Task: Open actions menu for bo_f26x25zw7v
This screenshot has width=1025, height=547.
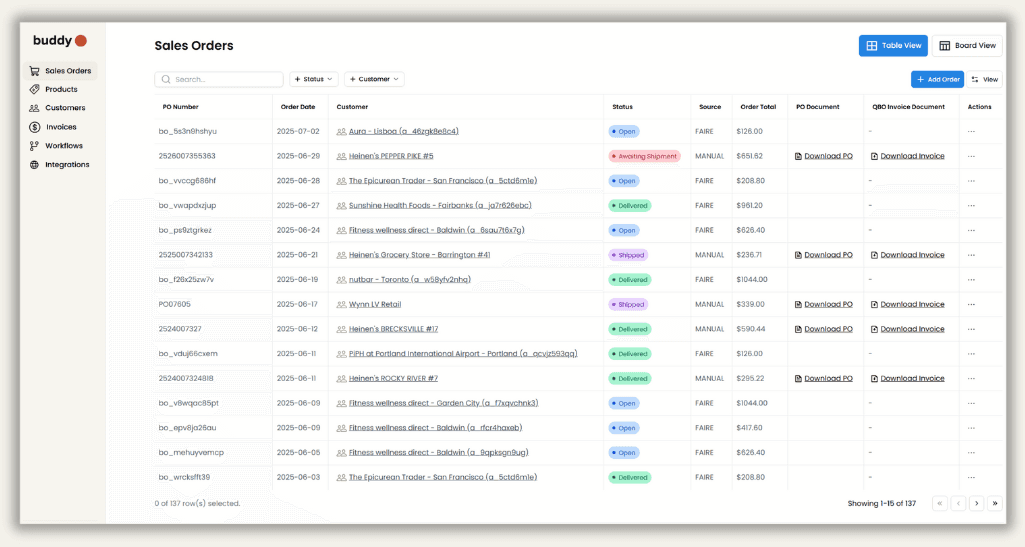Action: (x=971, y=280)
